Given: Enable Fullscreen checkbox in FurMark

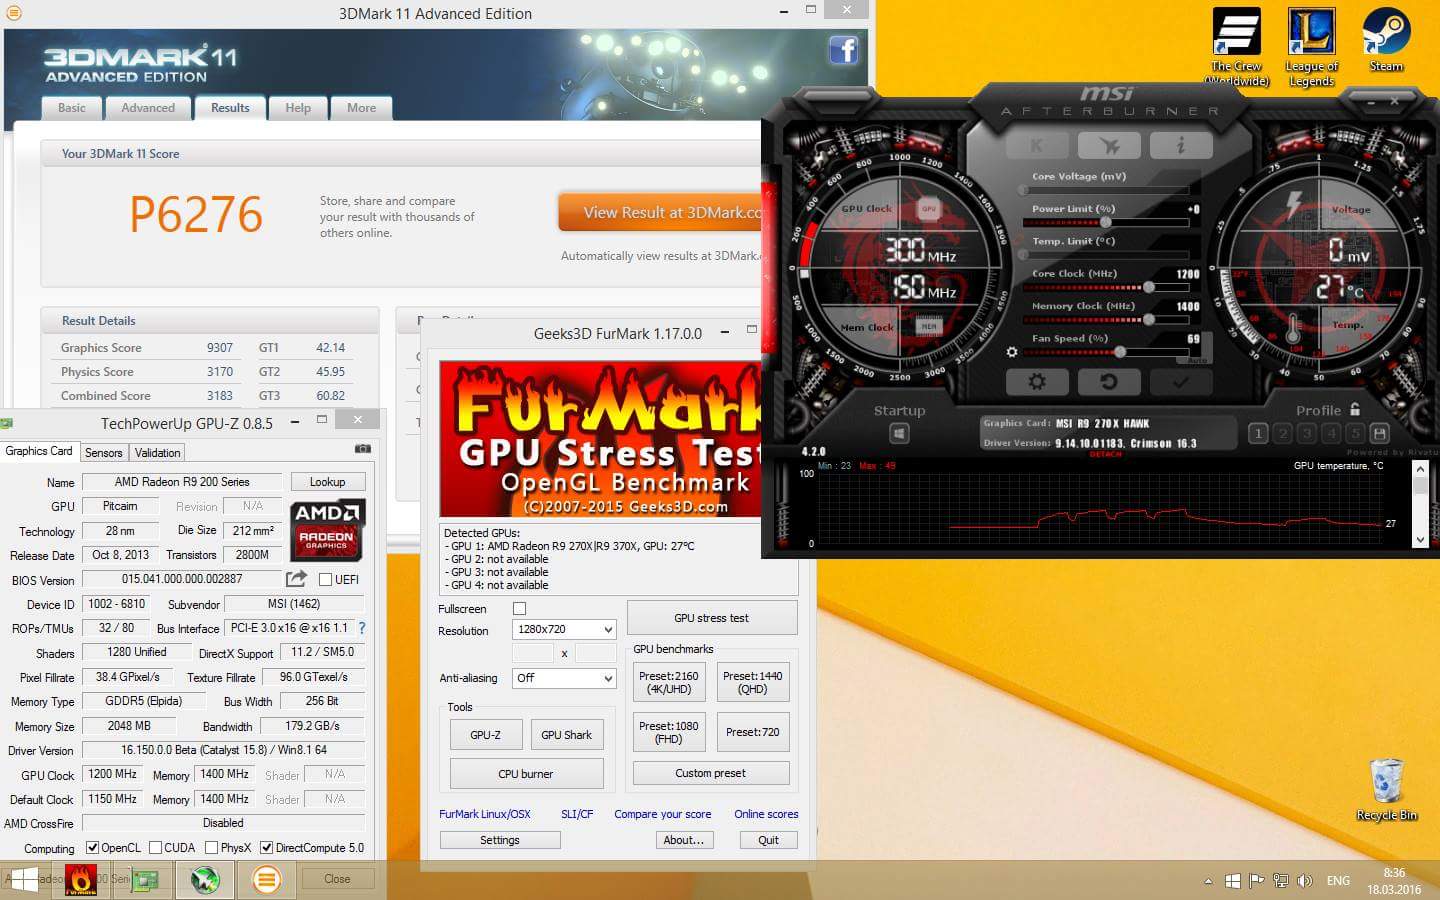Looking at the screenshot, I should [519, 608].
